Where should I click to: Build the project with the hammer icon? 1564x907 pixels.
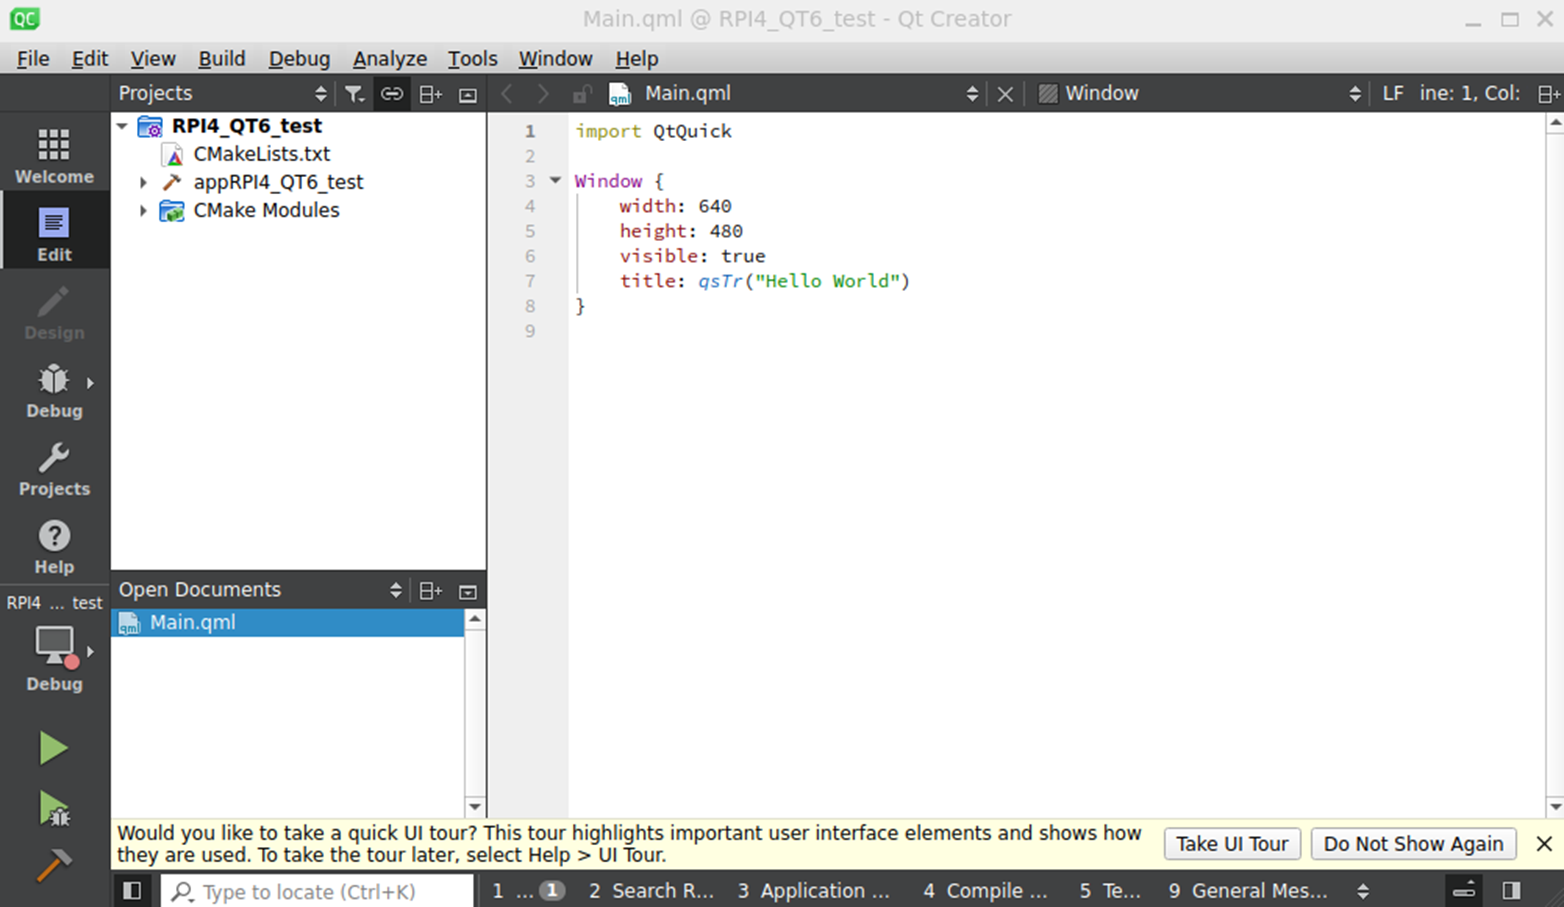53,865
